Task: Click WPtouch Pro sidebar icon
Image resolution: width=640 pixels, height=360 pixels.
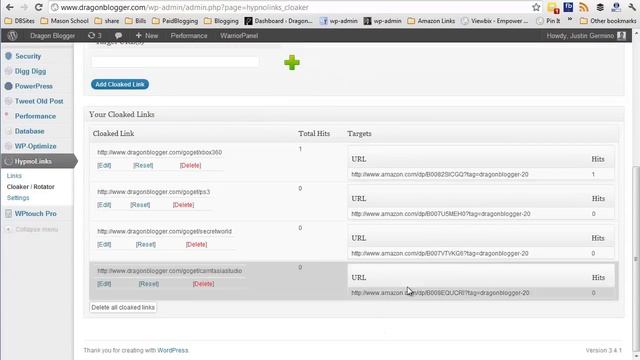Action: pyautogui.click(x=9, y=213)
